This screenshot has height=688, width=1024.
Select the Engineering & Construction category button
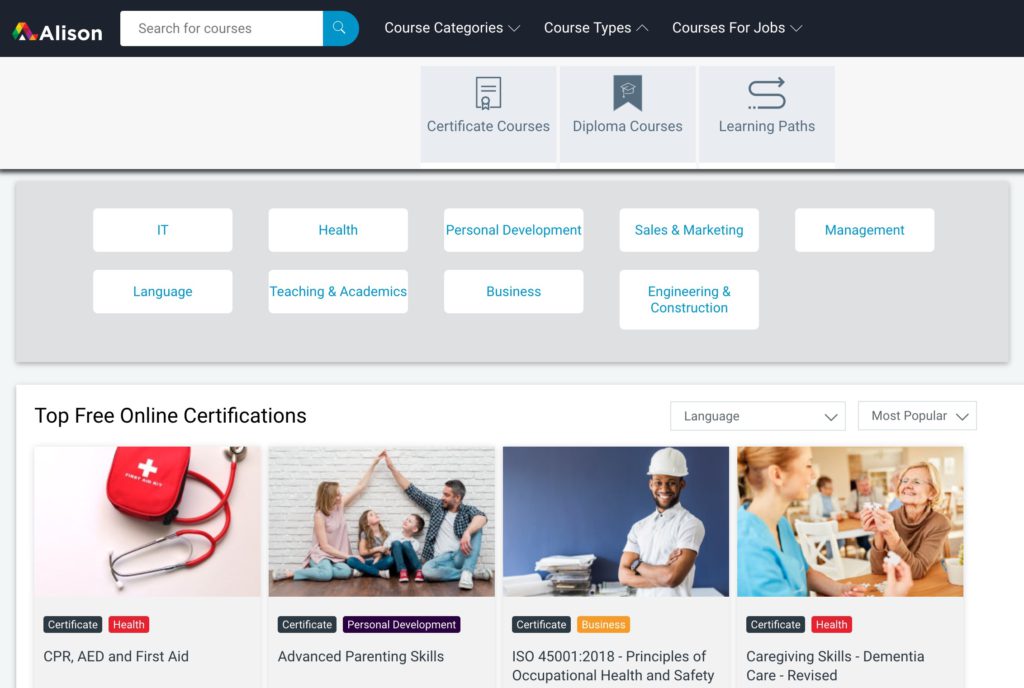tap(689, 300)
